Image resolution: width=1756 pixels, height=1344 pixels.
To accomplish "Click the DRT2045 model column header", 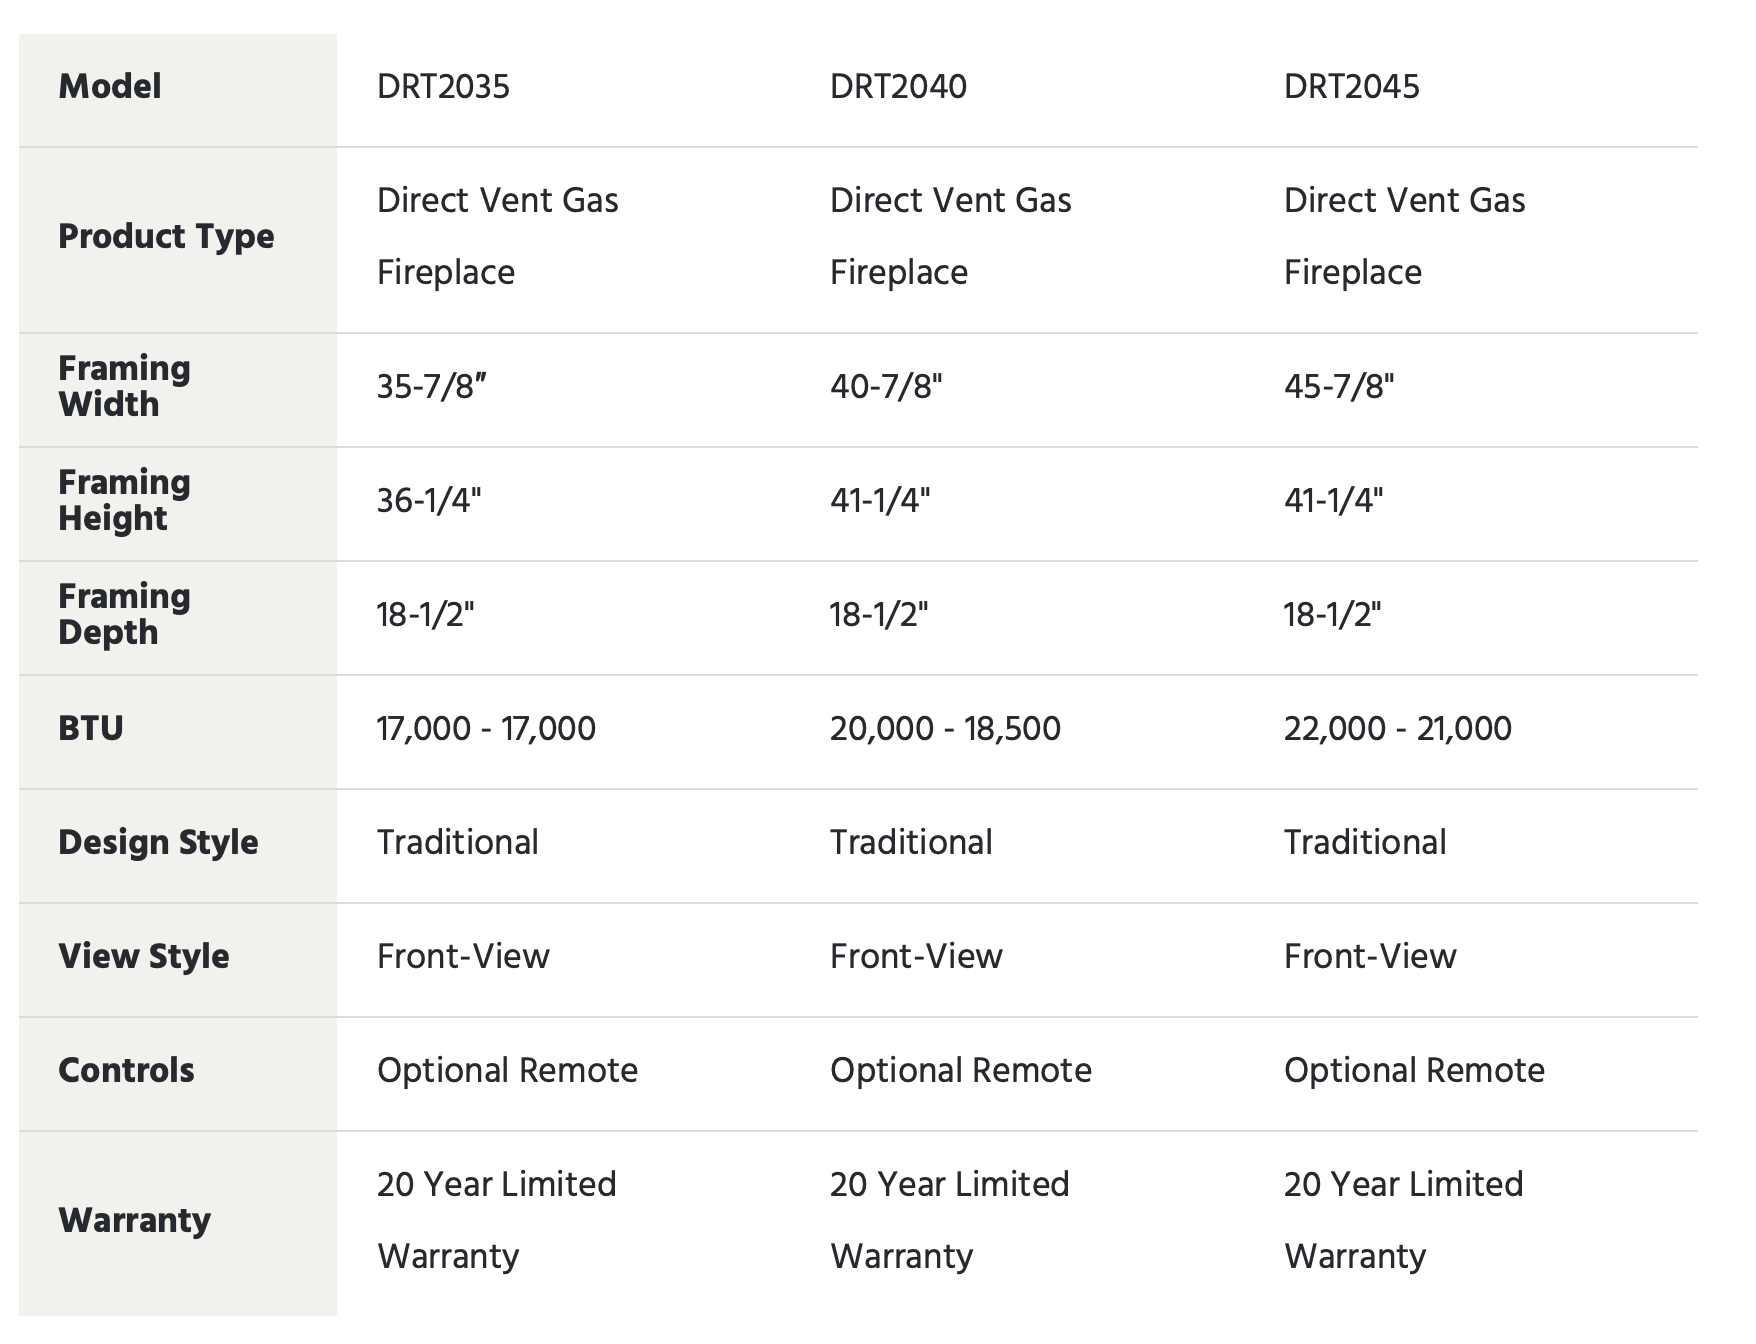I will click(1351, 86).
